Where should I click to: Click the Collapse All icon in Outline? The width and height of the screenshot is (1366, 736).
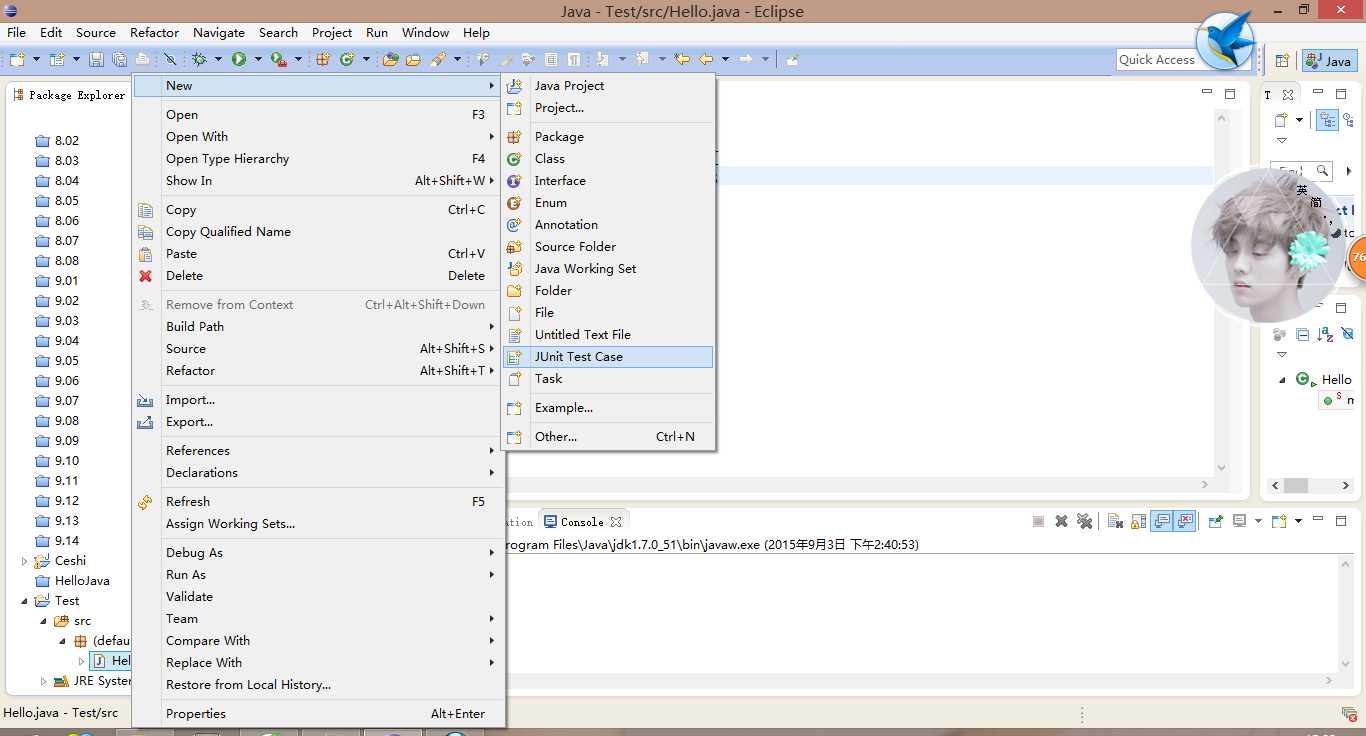coord(1302,334)
